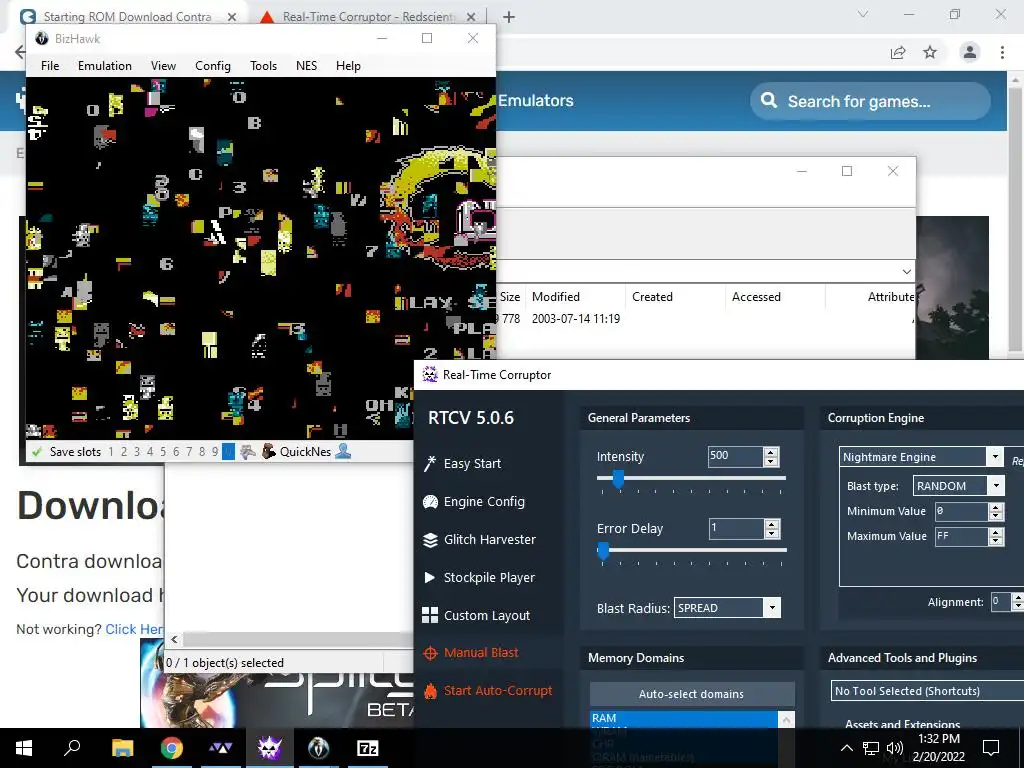Click the Chrome share page icon
Screen dimensions: 1024x768
pyautogui.click(x=898, y=52)
